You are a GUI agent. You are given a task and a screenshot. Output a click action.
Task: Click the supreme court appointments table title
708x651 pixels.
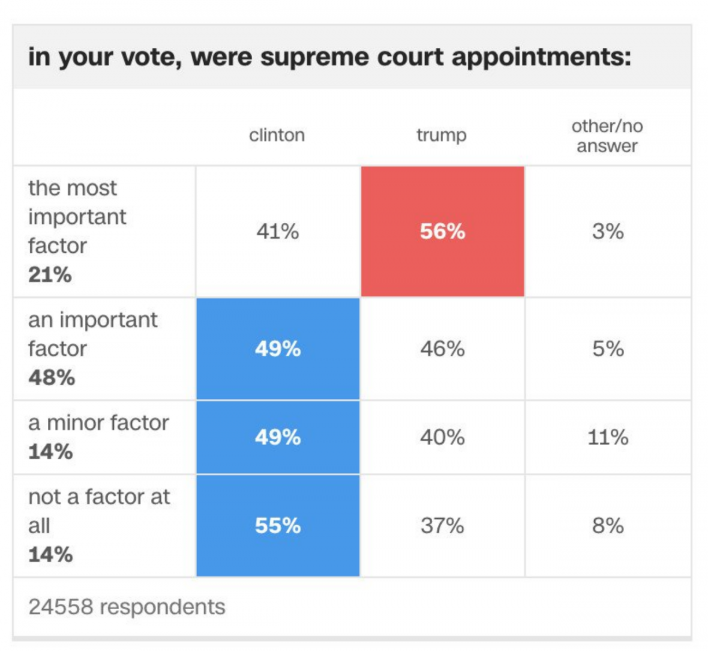click(330, 56)
